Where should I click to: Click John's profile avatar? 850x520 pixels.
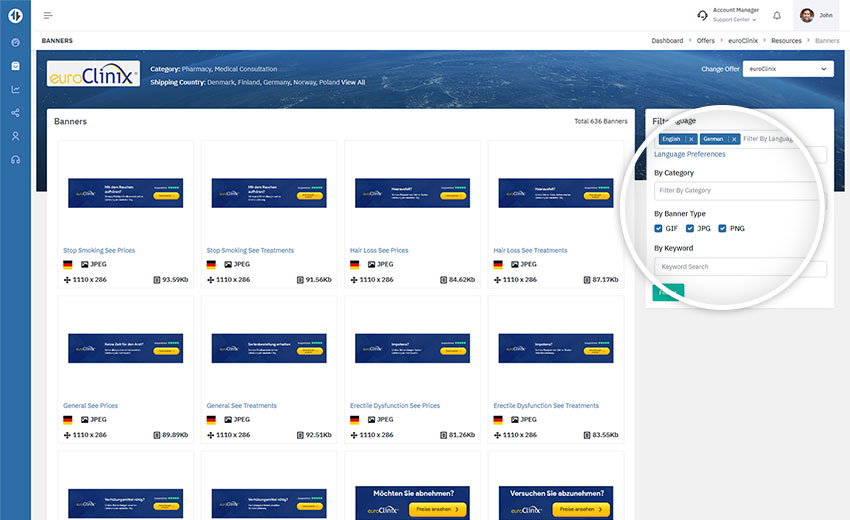[x=807, y=15]
